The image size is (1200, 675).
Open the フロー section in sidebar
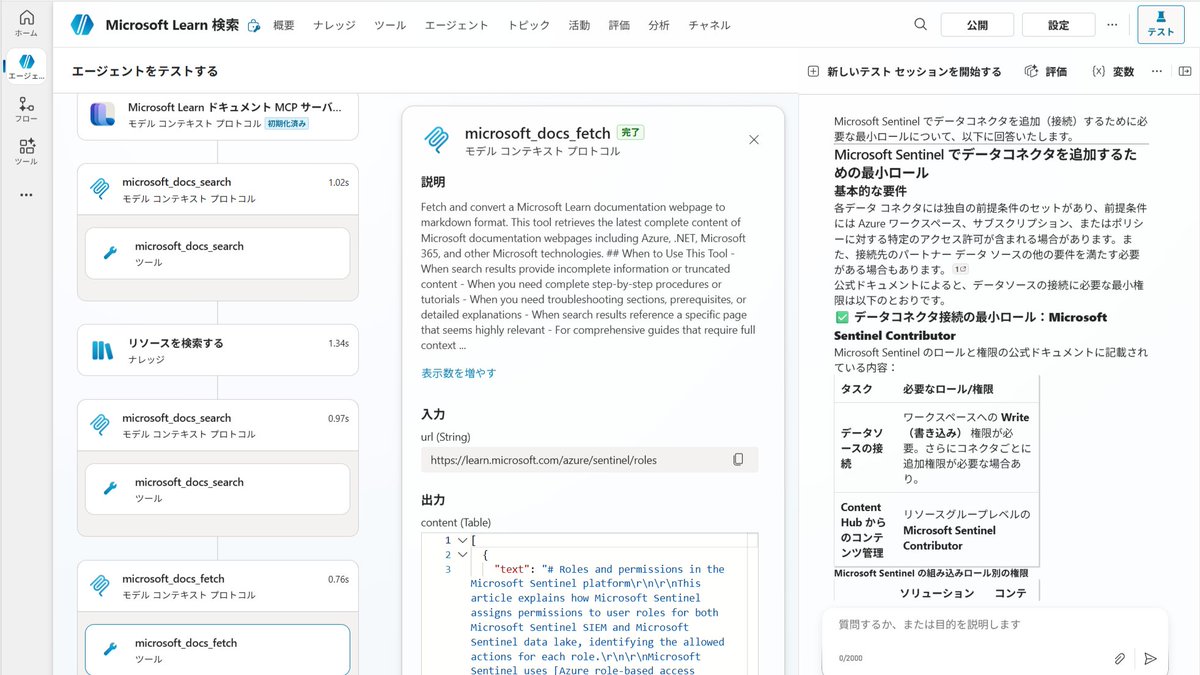point(26,110)
